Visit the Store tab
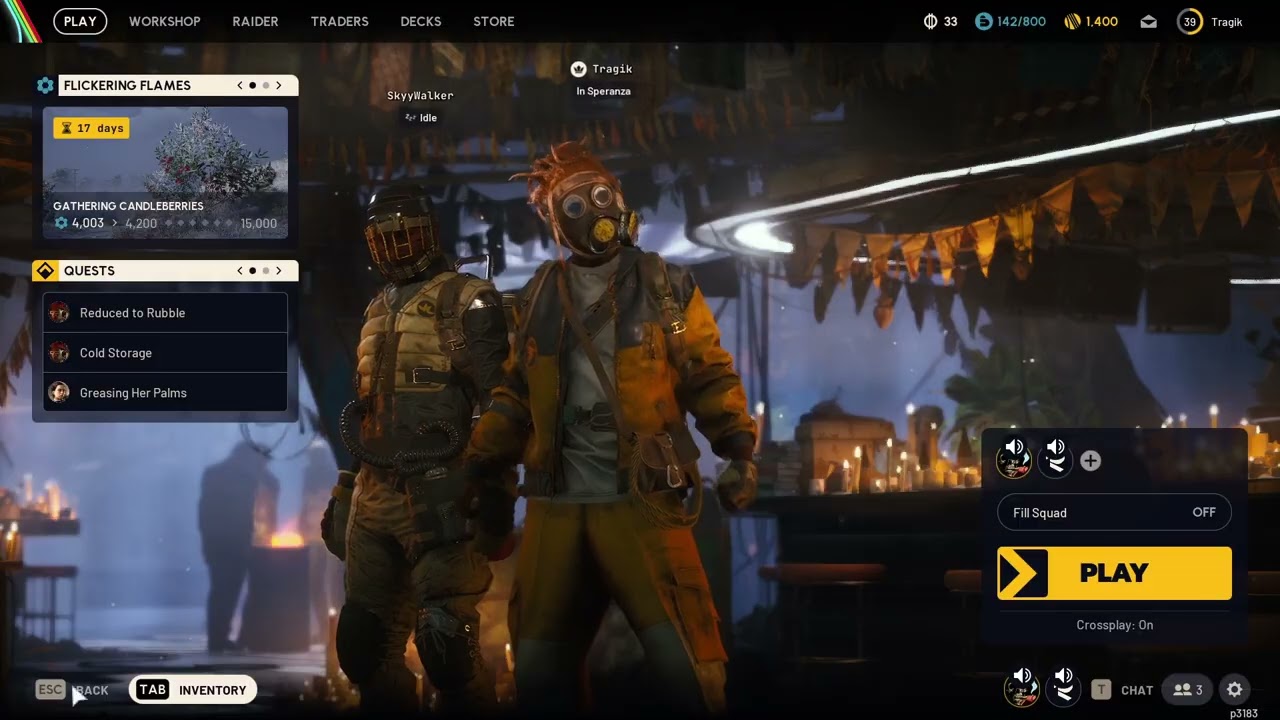The width and height of the screenshot is (1280, 720). [x=494, y=21]
